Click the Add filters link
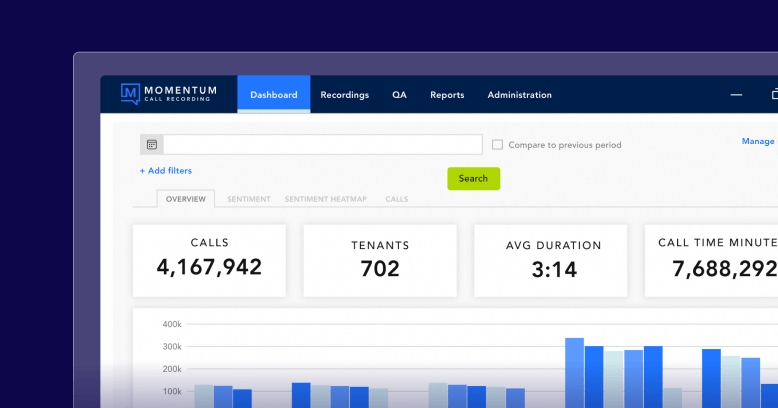Screen dimensions: 778x408 [166, 171]
